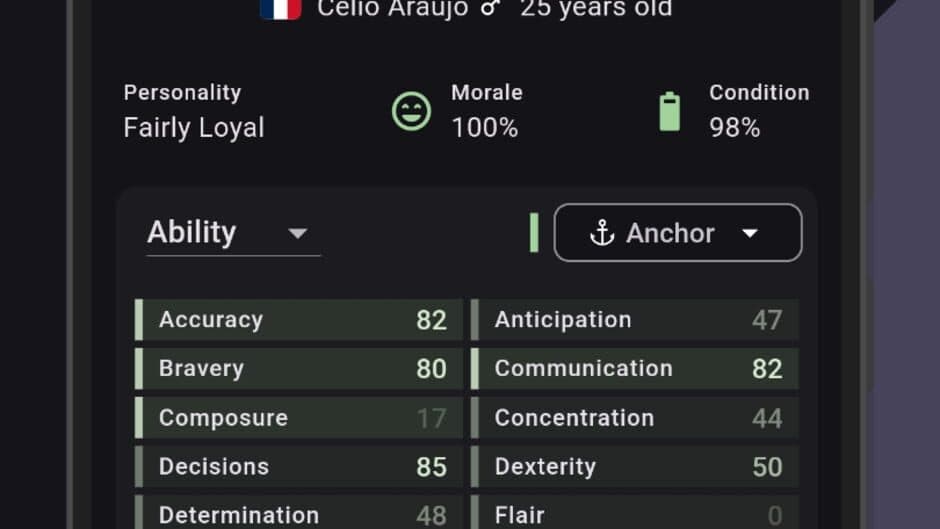940x529 pixels.
Task: Click the Fairly Loyal personality text
Action: coord(194,128)
